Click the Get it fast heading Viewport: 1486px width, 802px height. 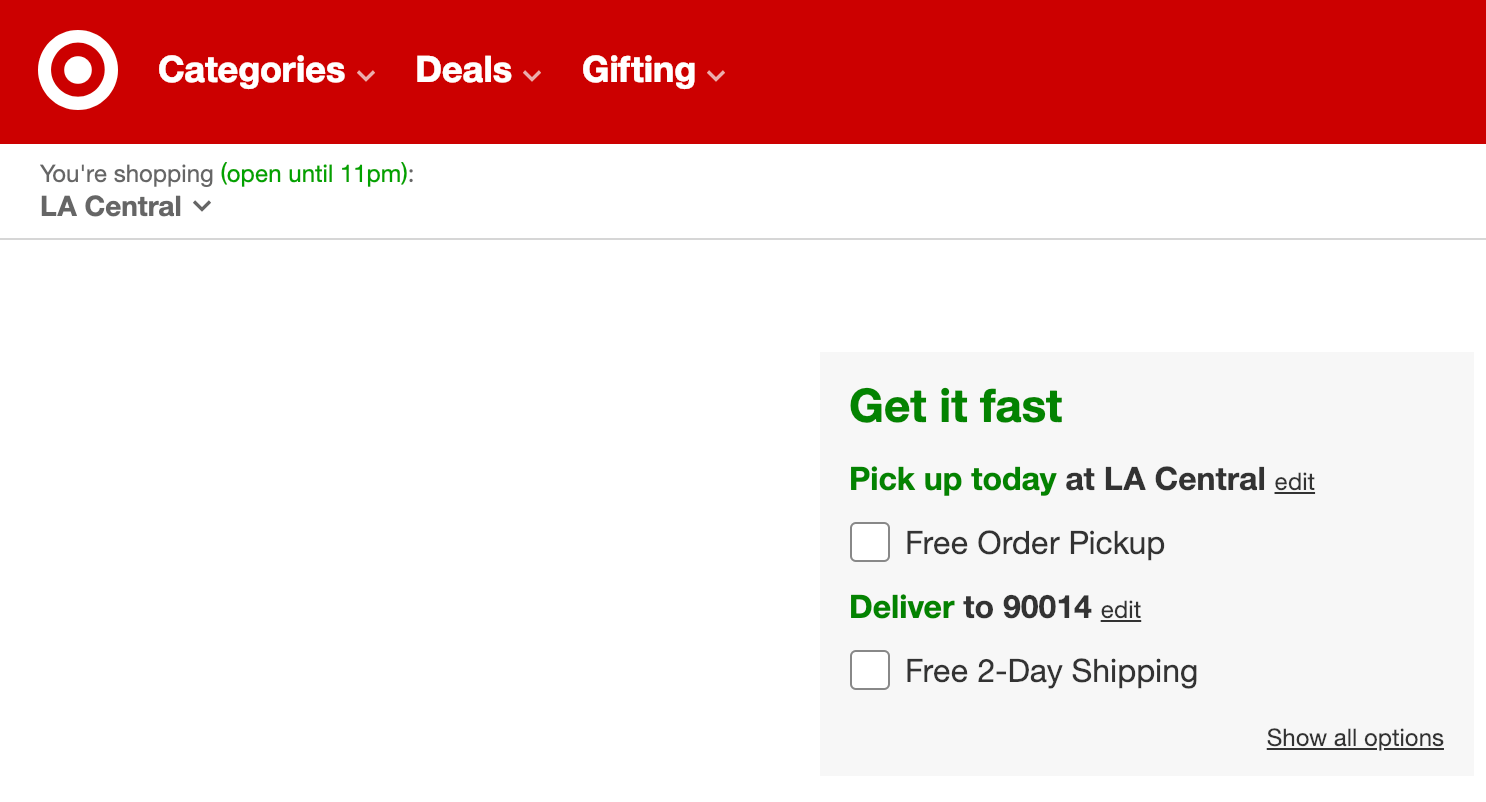pyautogui.click(x=955, y=406)
